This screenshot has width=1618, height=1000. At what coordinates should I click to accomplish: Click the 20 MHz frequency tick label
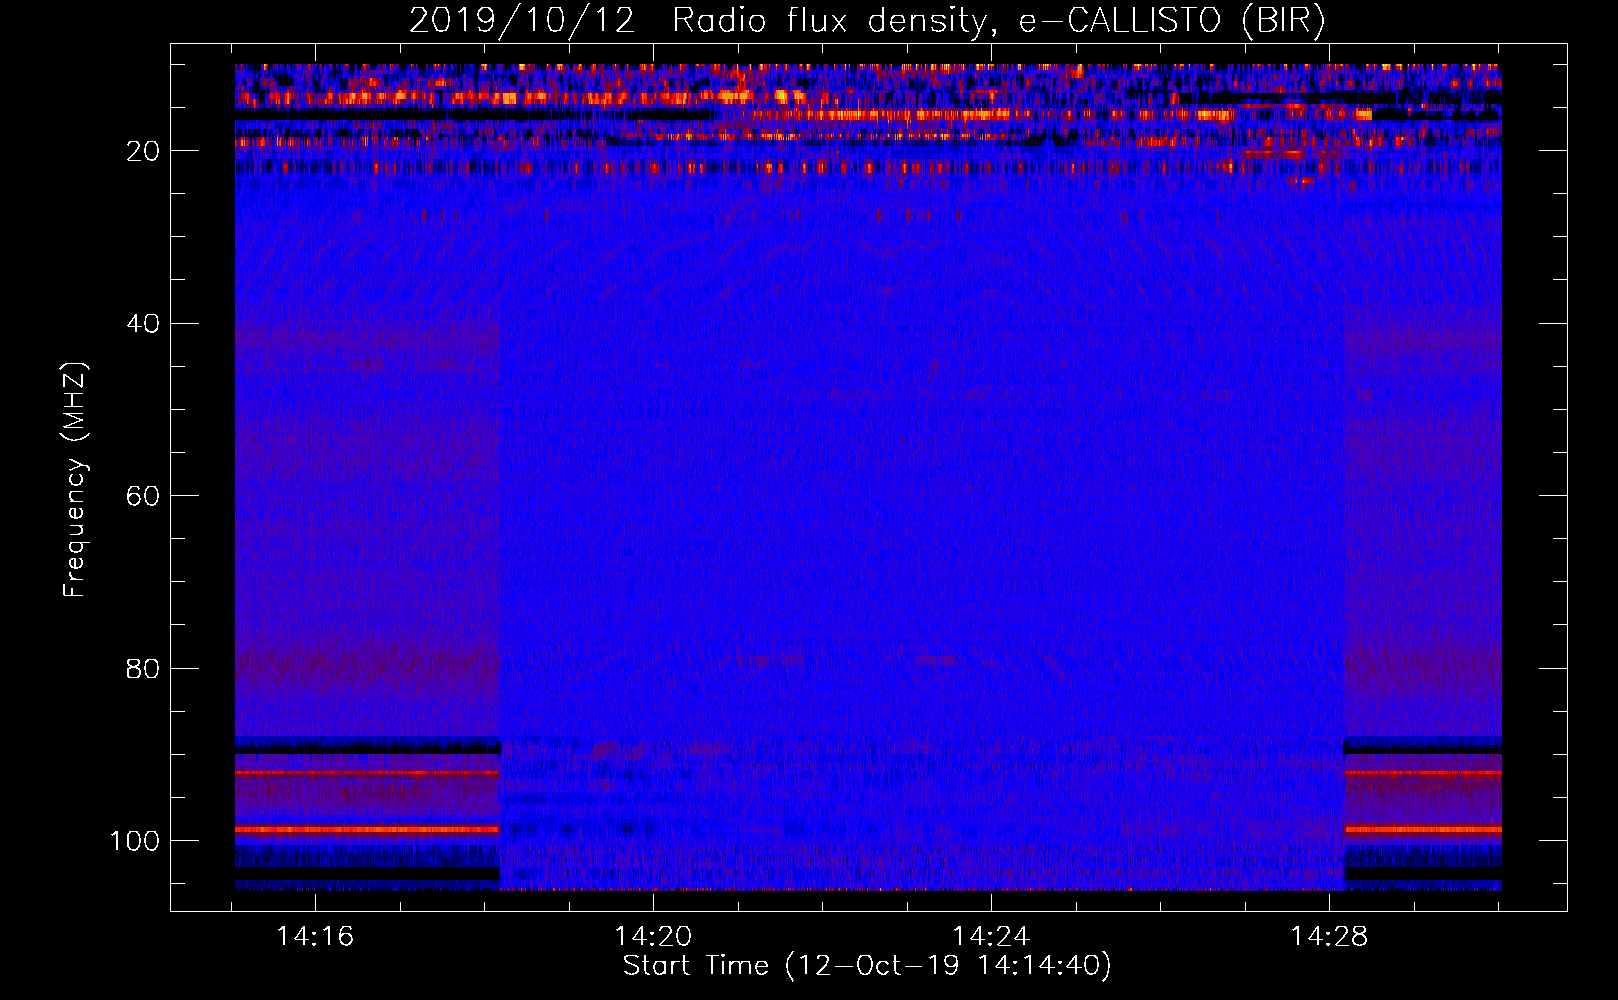click(144, 151)
